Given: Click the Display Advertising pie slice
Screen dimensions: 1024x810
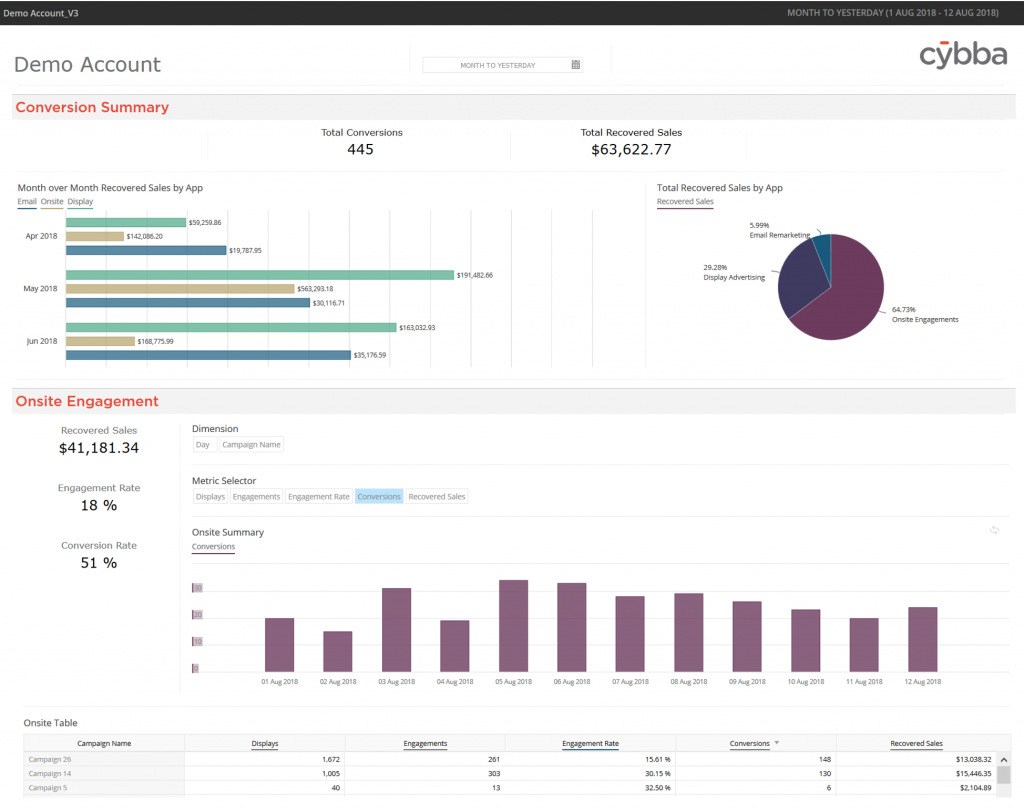Looking at the screenshot, I should point(802,278).
